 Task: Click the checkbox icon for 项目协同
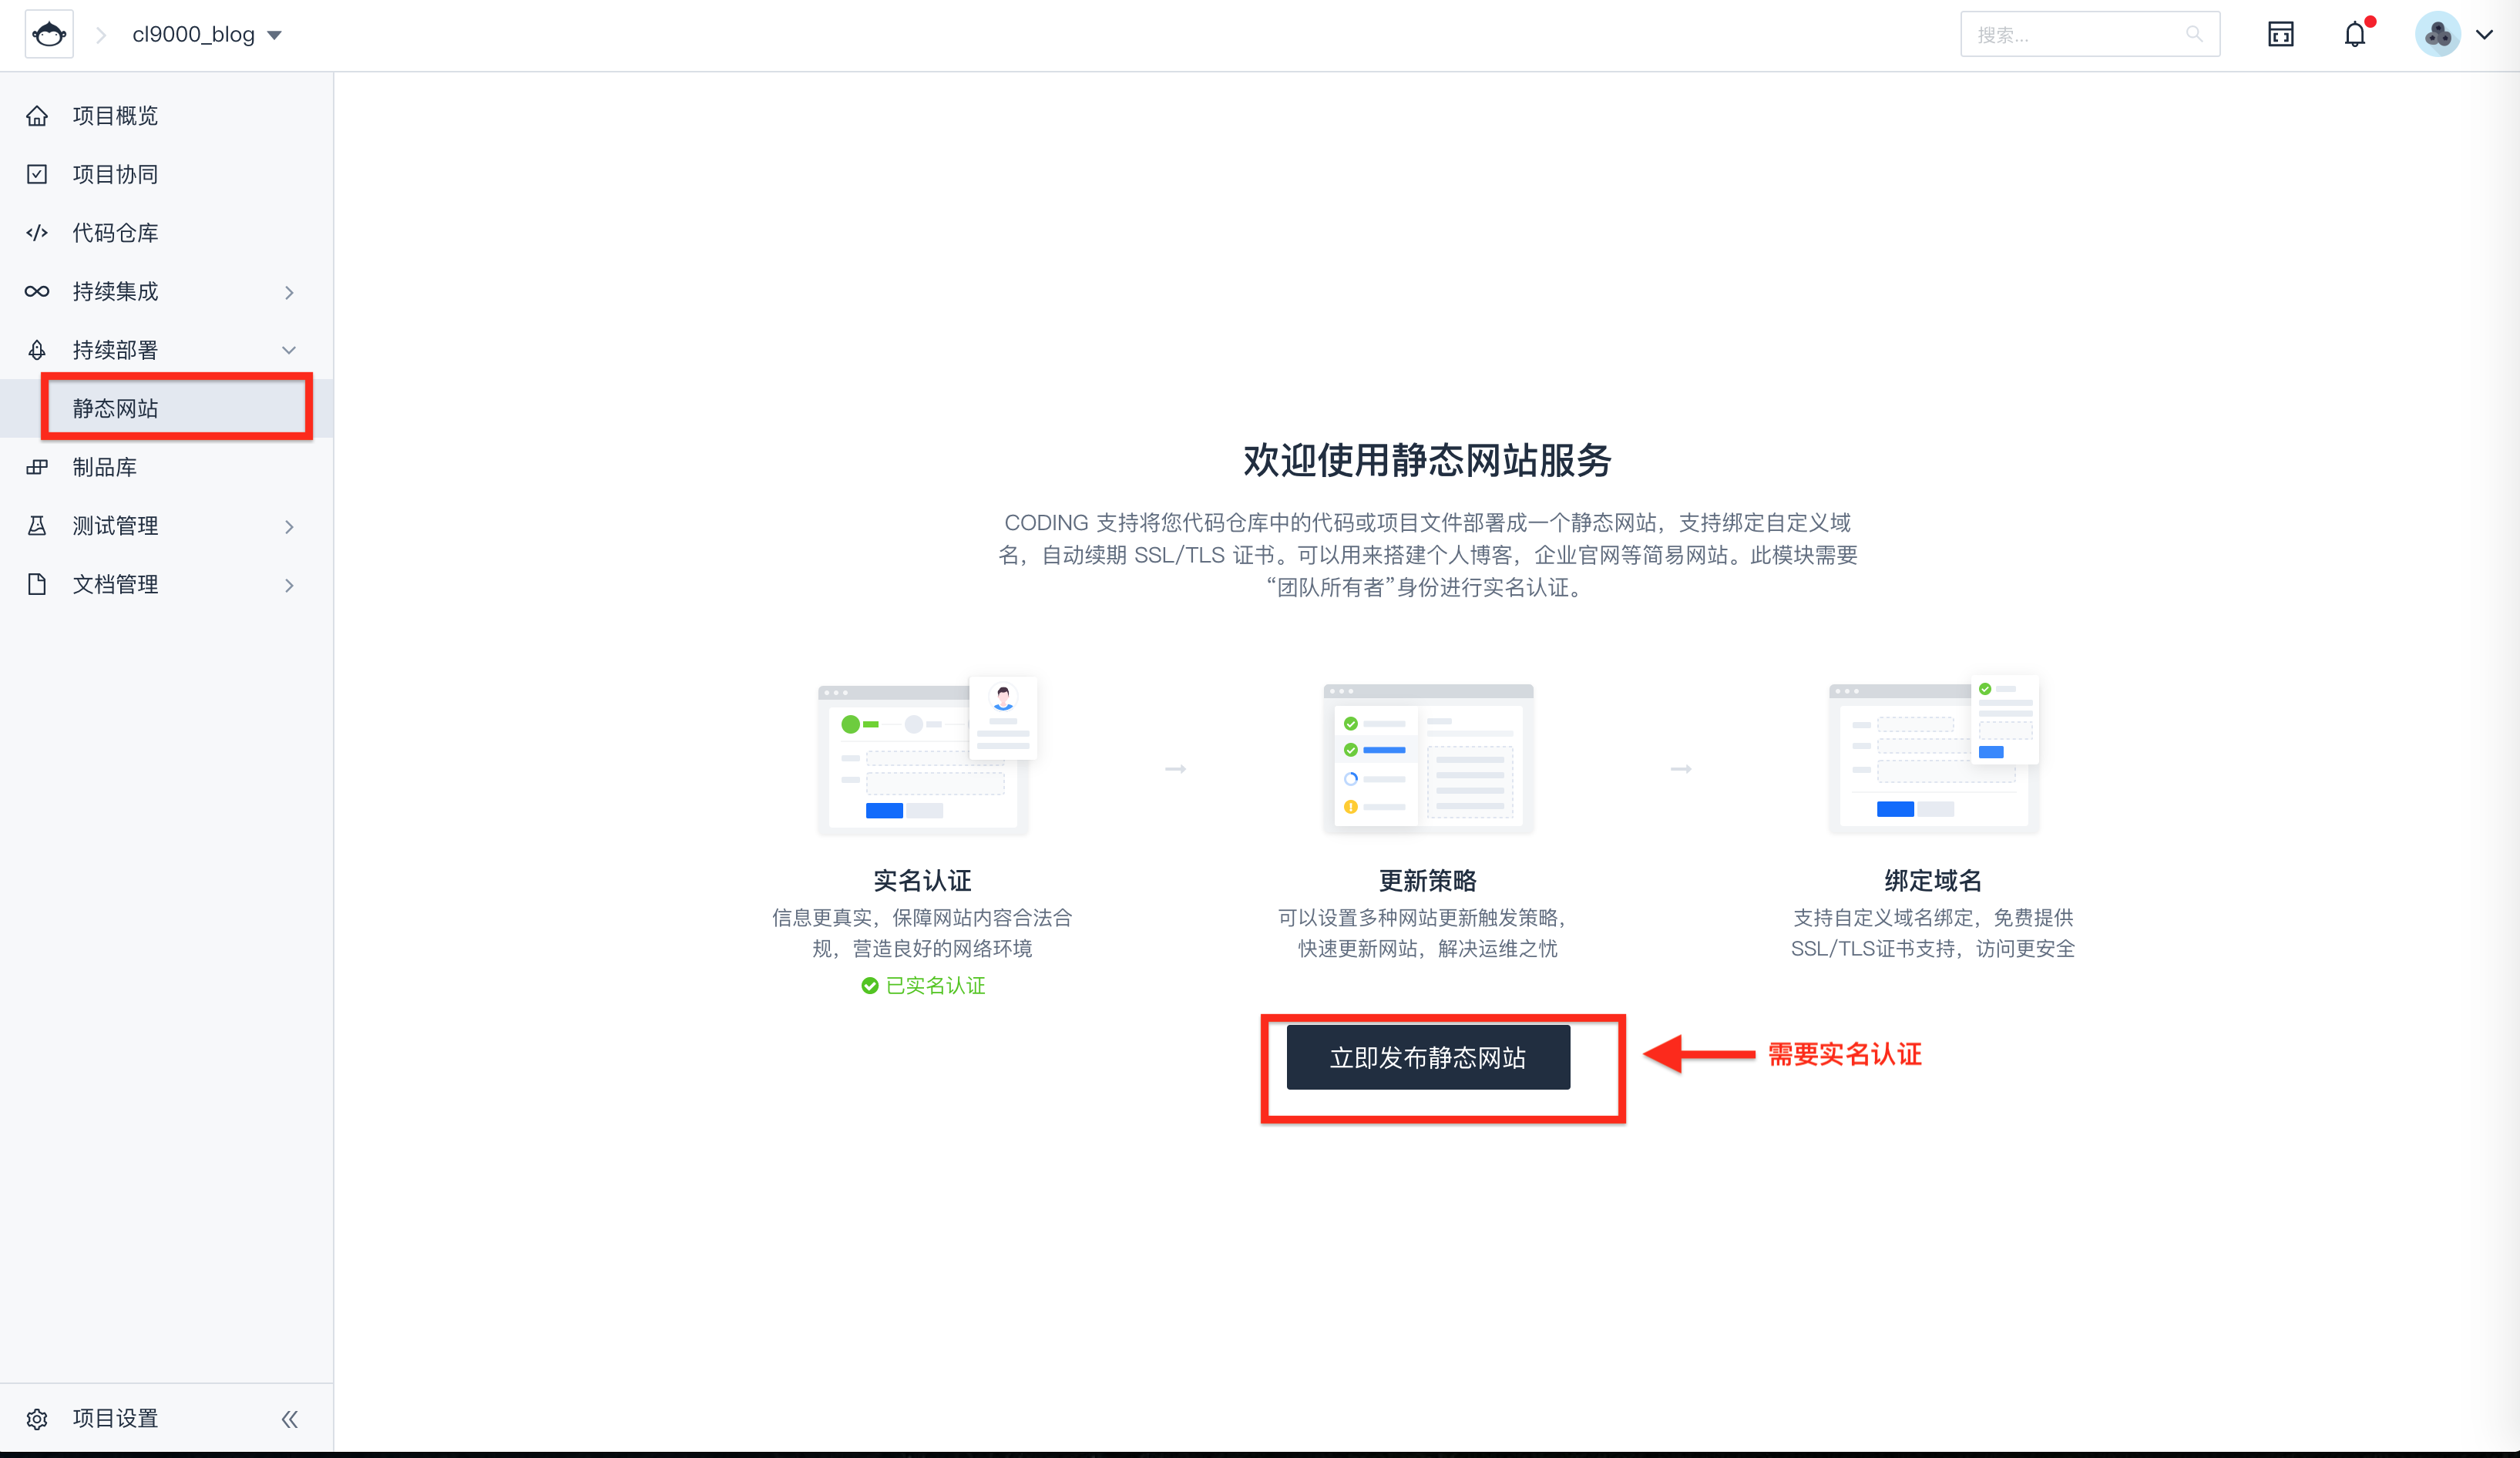[37, 174]
